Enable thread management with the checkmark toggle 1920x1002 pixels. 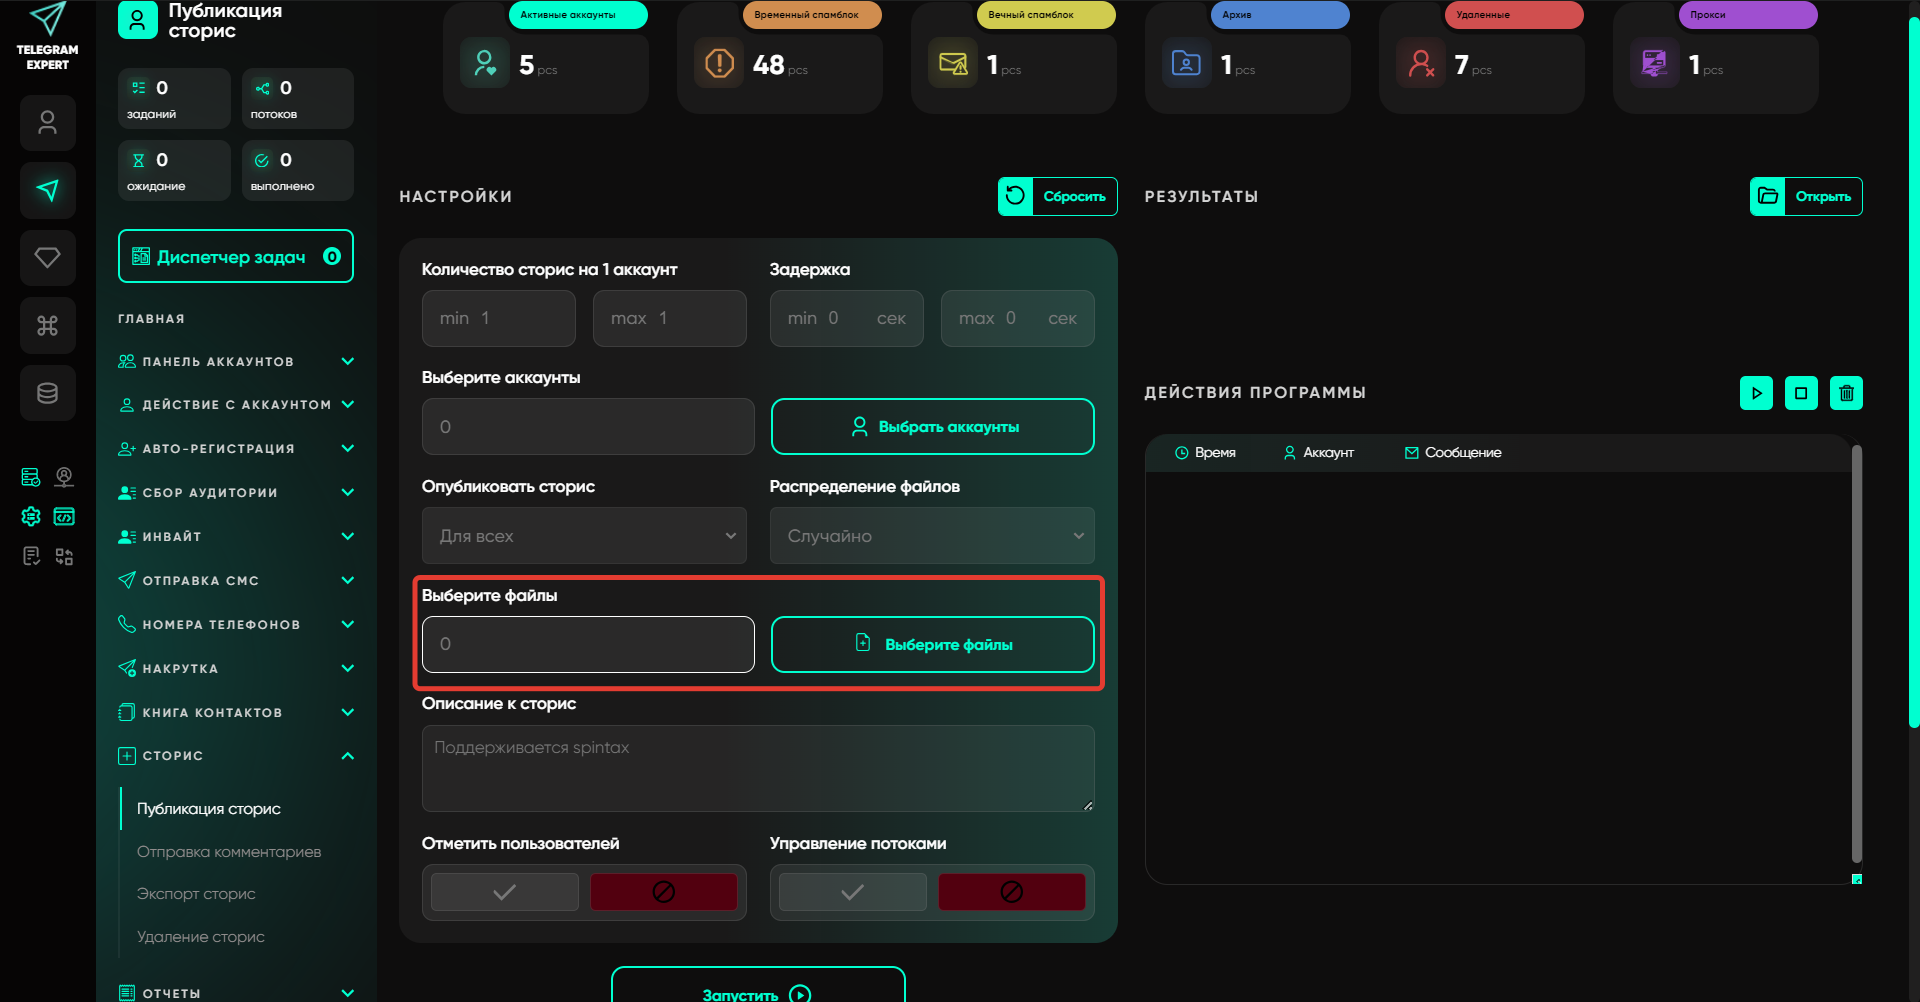point(852,892)
